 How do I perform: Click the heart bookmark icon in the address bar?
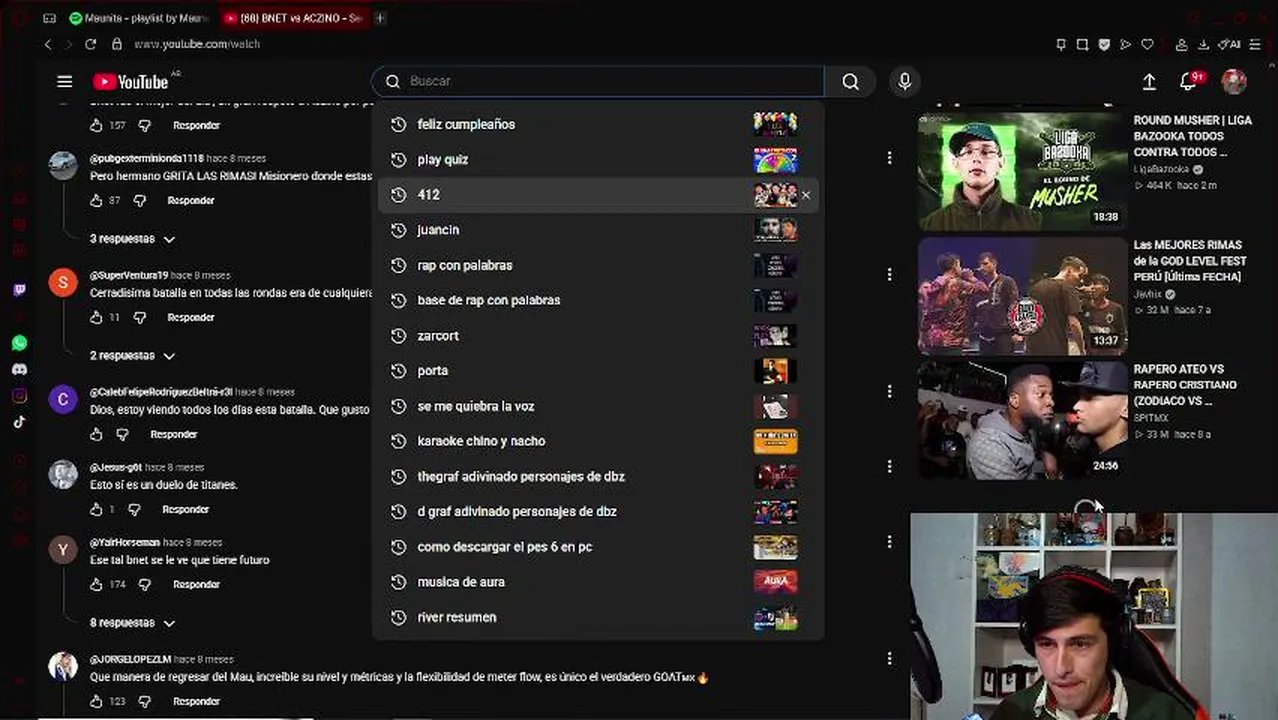click(x=1147, y=44)
